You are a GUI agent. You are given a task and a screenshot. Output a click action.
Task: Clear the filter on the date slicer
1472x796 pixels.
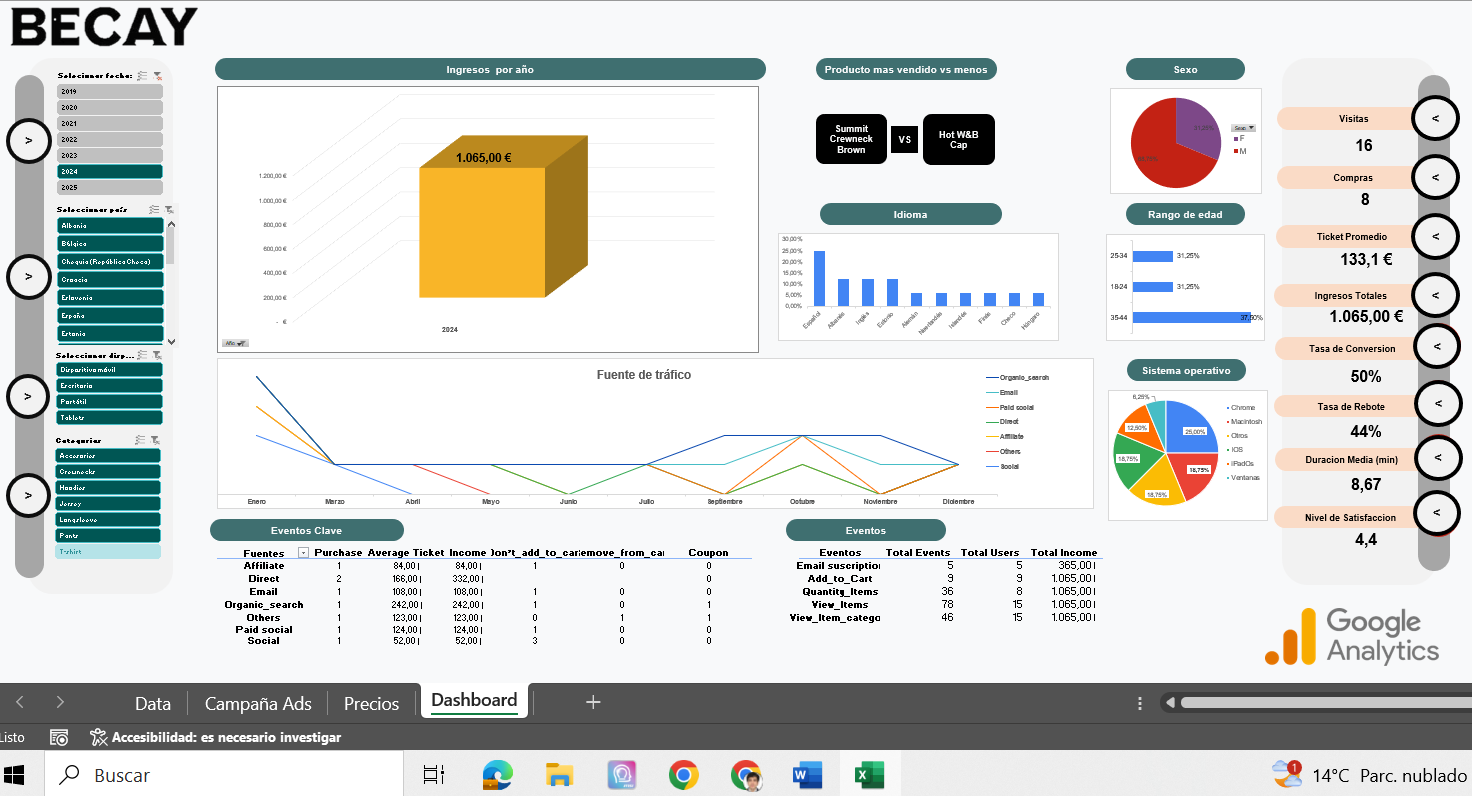pos(158,75)
